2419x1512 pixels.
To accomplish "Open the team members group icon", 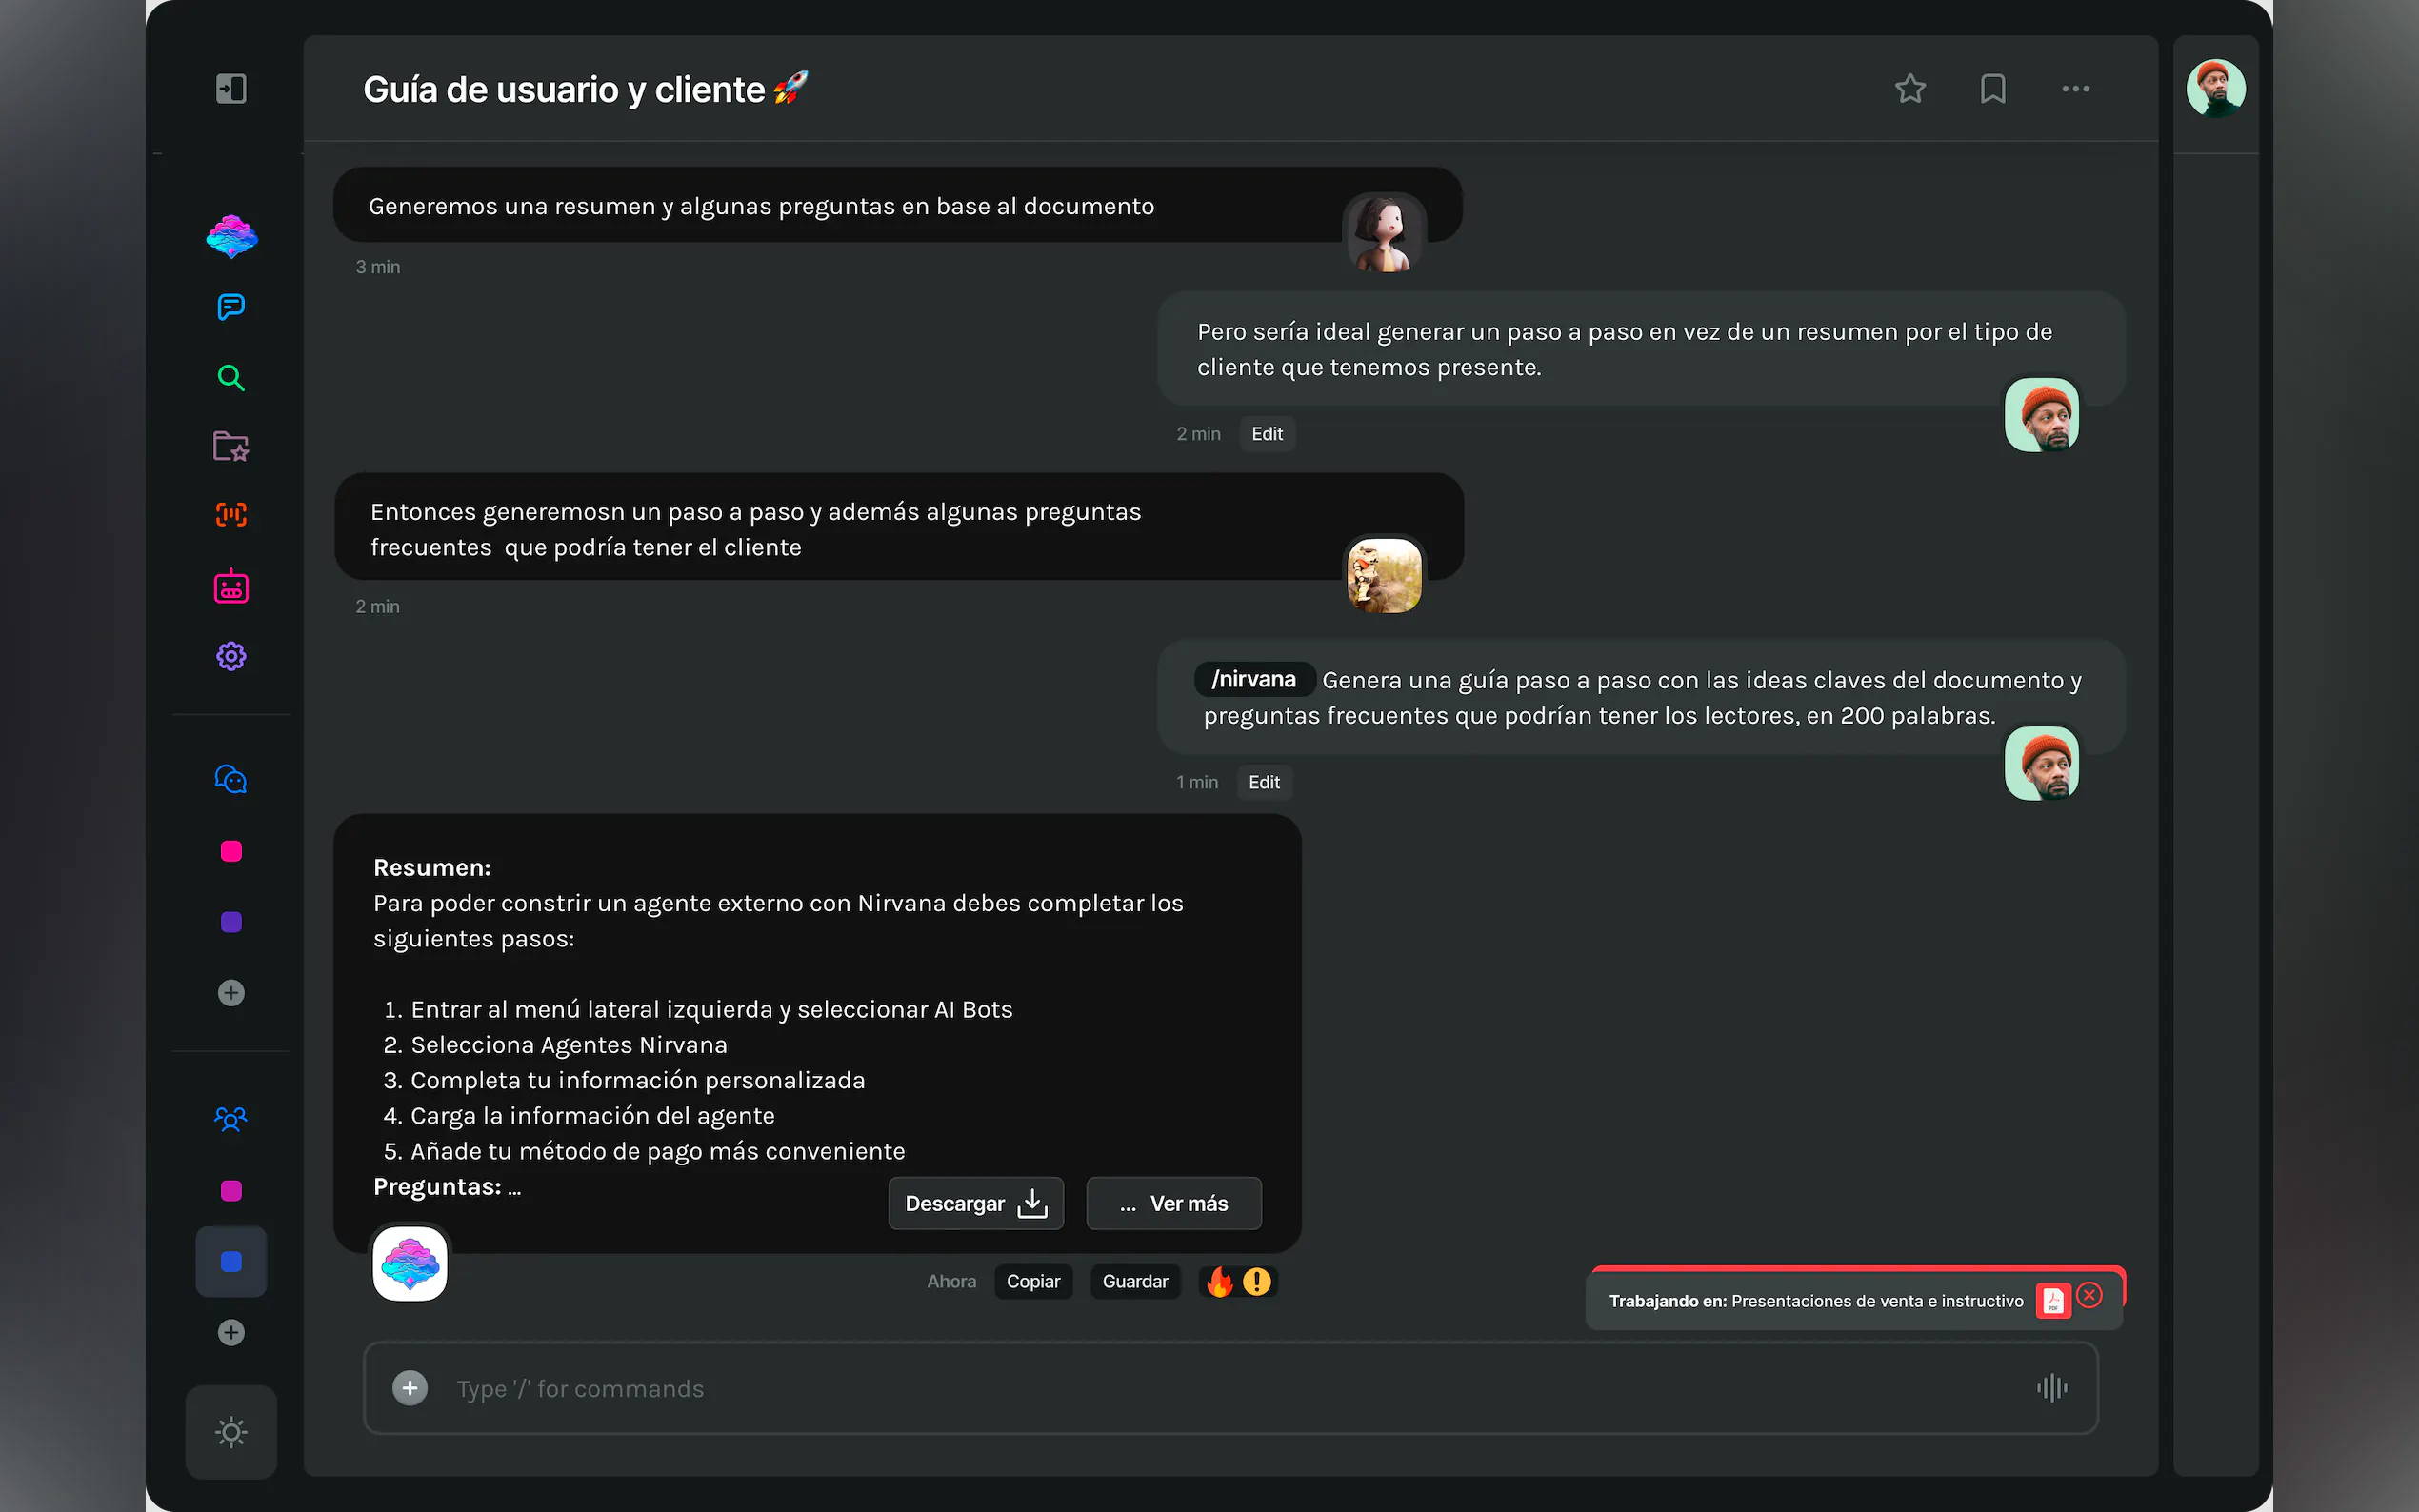I will coord(231,1119).
